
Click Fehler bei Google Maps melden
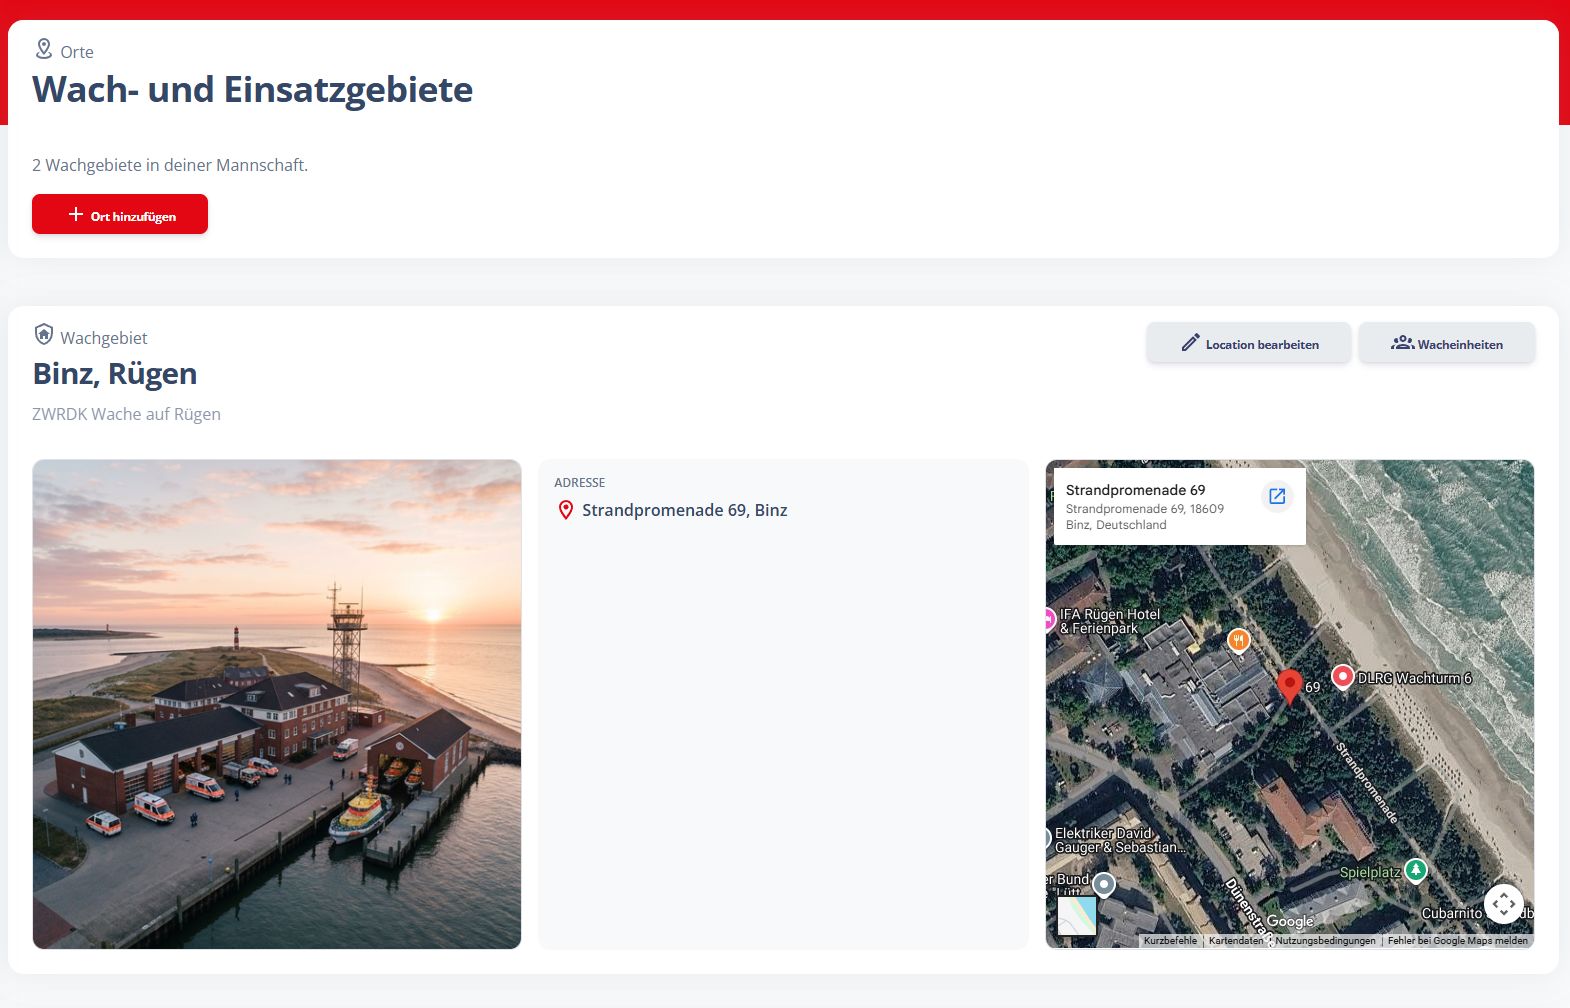(1457, 941)
